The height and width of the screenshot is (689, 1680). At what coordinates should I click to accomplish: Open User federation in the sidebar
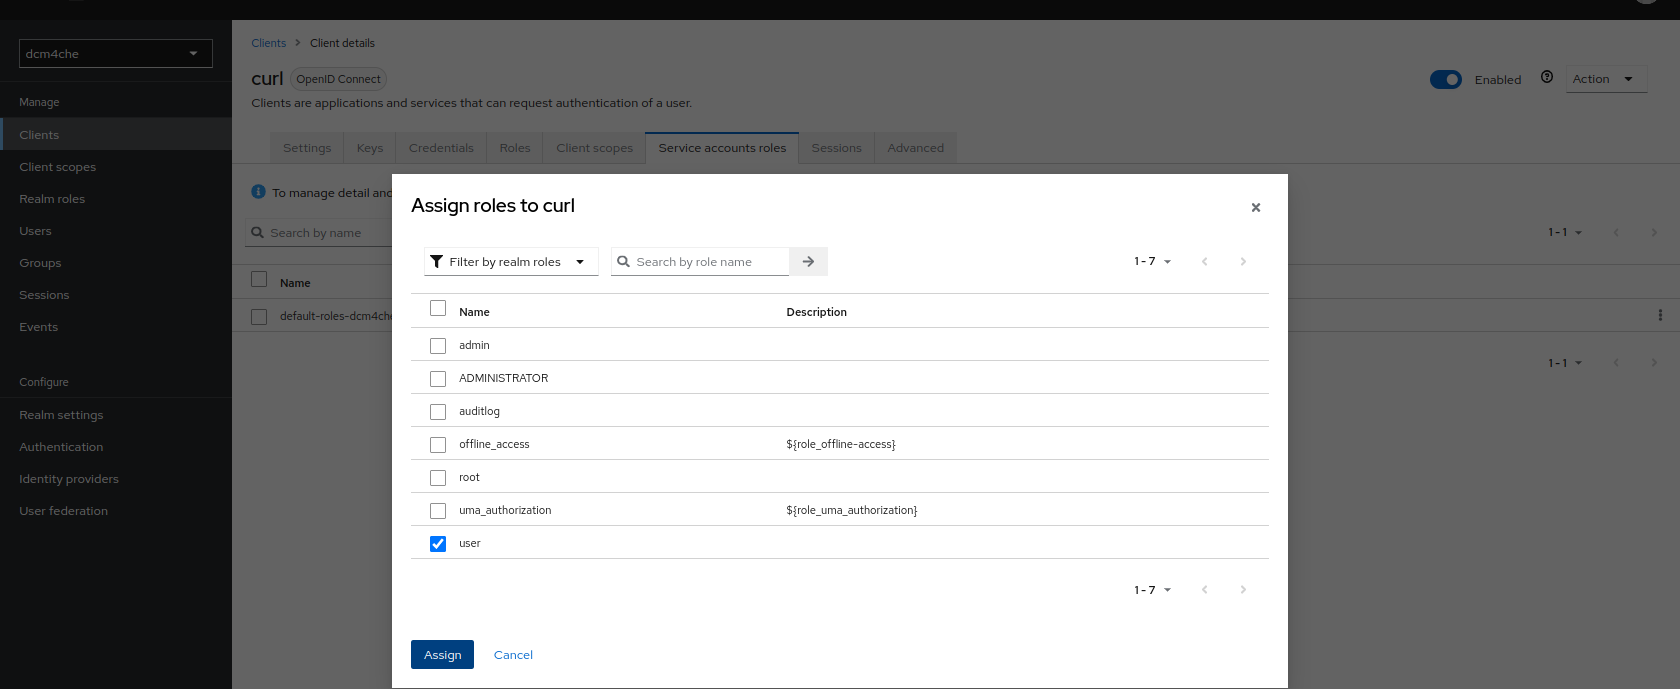(116, 511)
